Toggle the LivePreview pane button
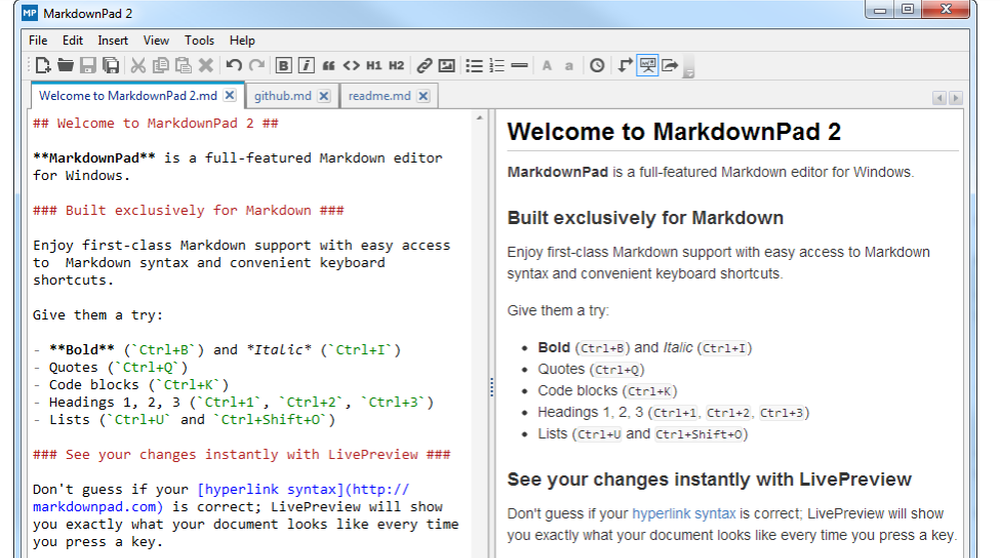Viewport: 1000px width, 558px height. coord(647,65)
